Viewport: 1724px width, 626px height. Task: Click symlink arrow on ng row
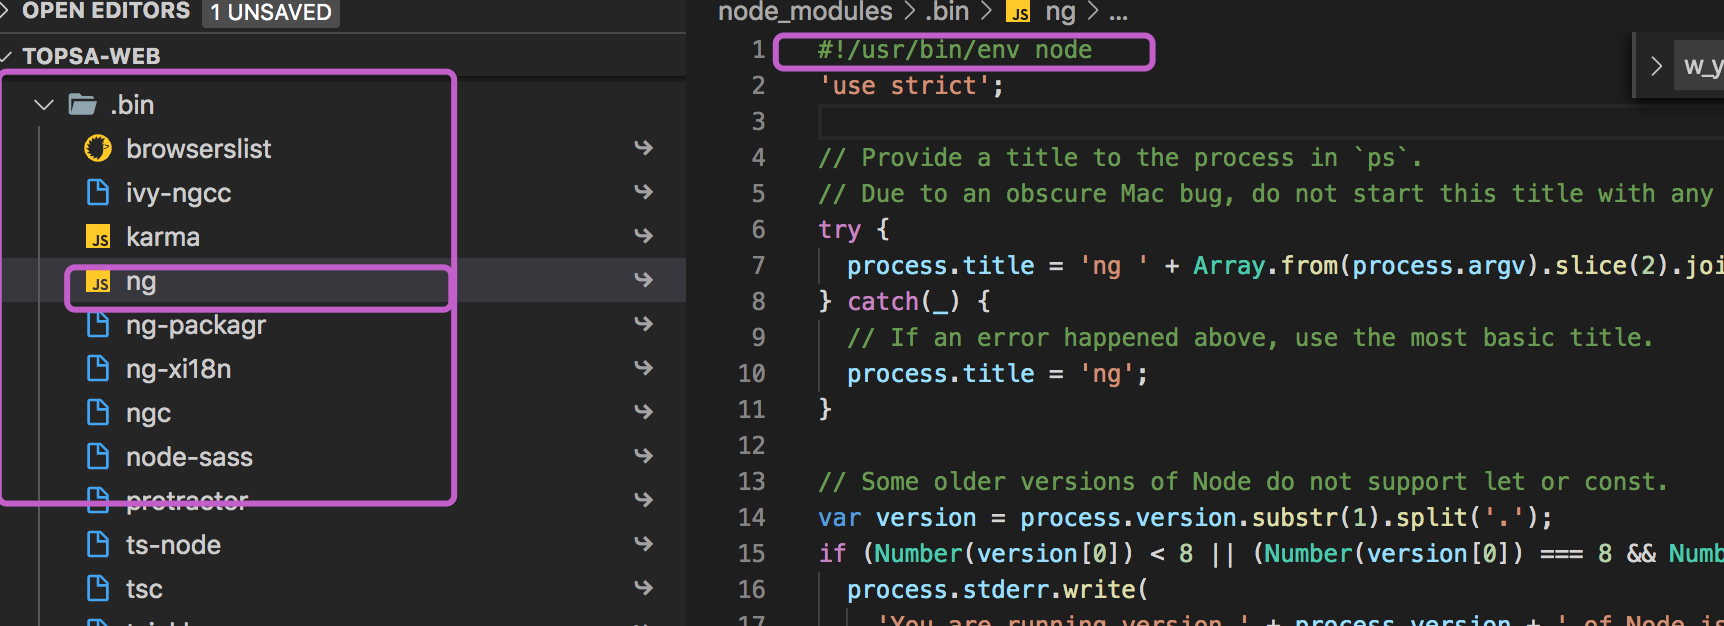pos(643,279)
